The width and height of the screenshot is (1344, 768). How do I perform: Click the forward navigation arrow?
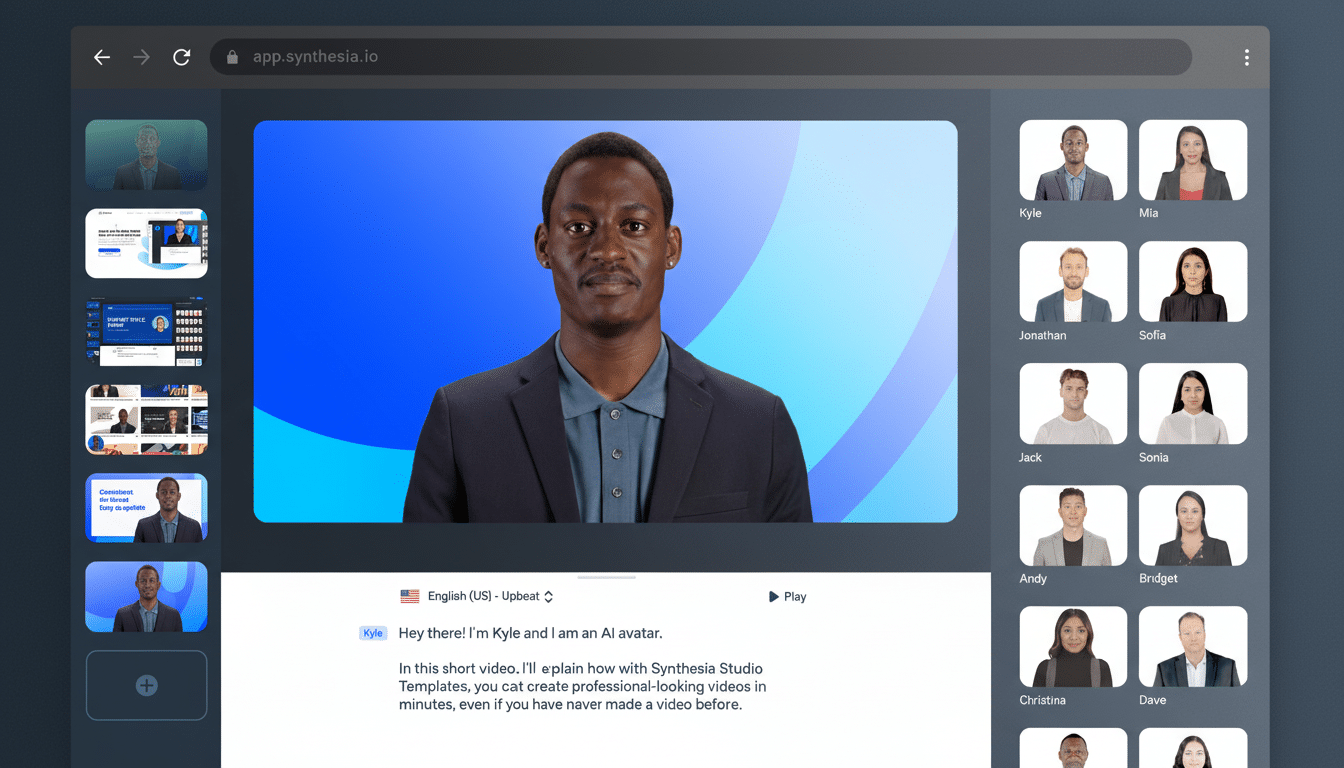[142, 57]
